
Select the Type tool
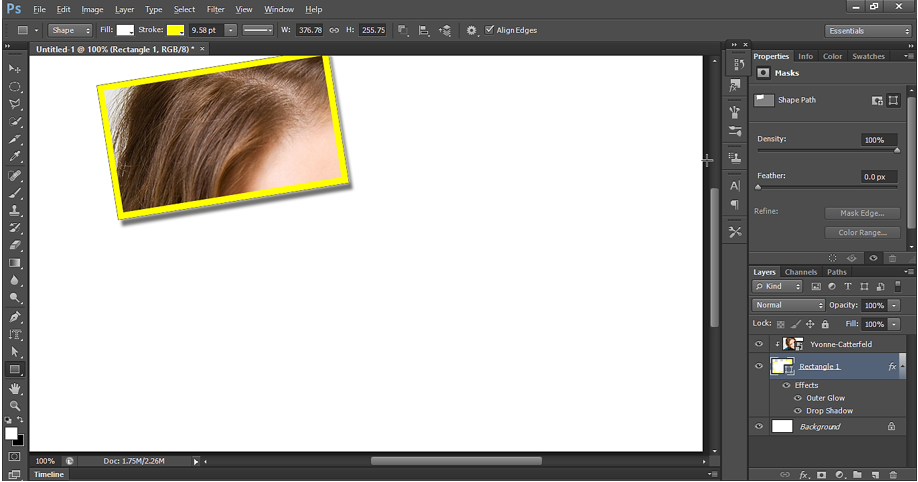click(x=15, y=334)
